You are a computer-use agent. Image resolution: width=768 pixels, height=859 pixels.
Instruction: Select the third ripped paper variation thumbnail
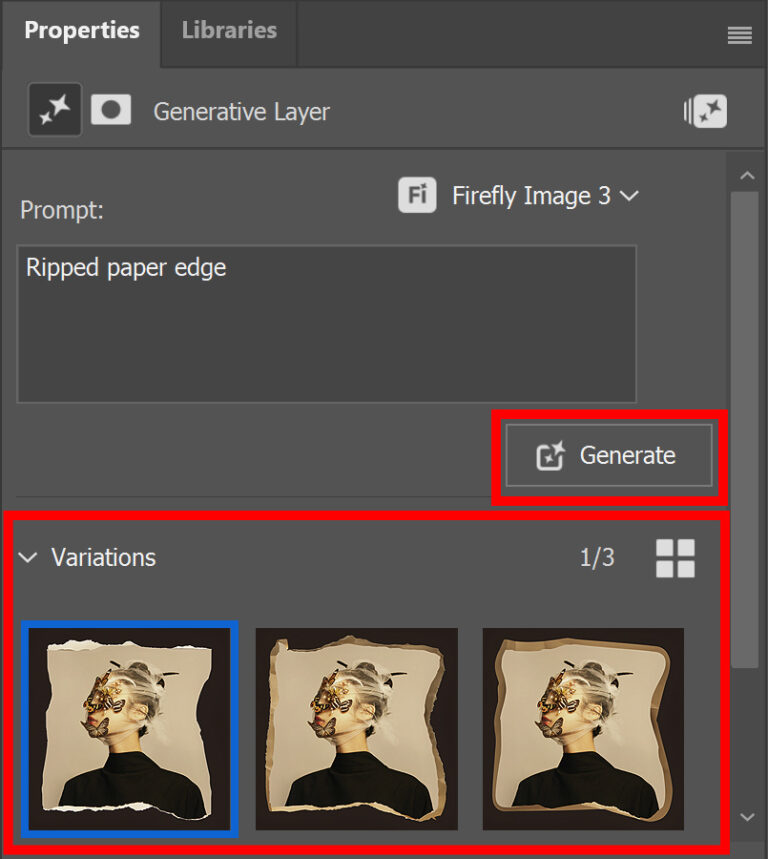583,729
